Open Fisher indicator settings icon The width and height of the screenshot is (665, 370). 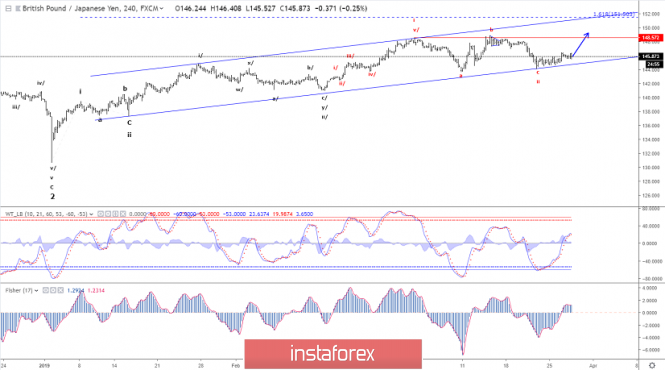[53, 291]
